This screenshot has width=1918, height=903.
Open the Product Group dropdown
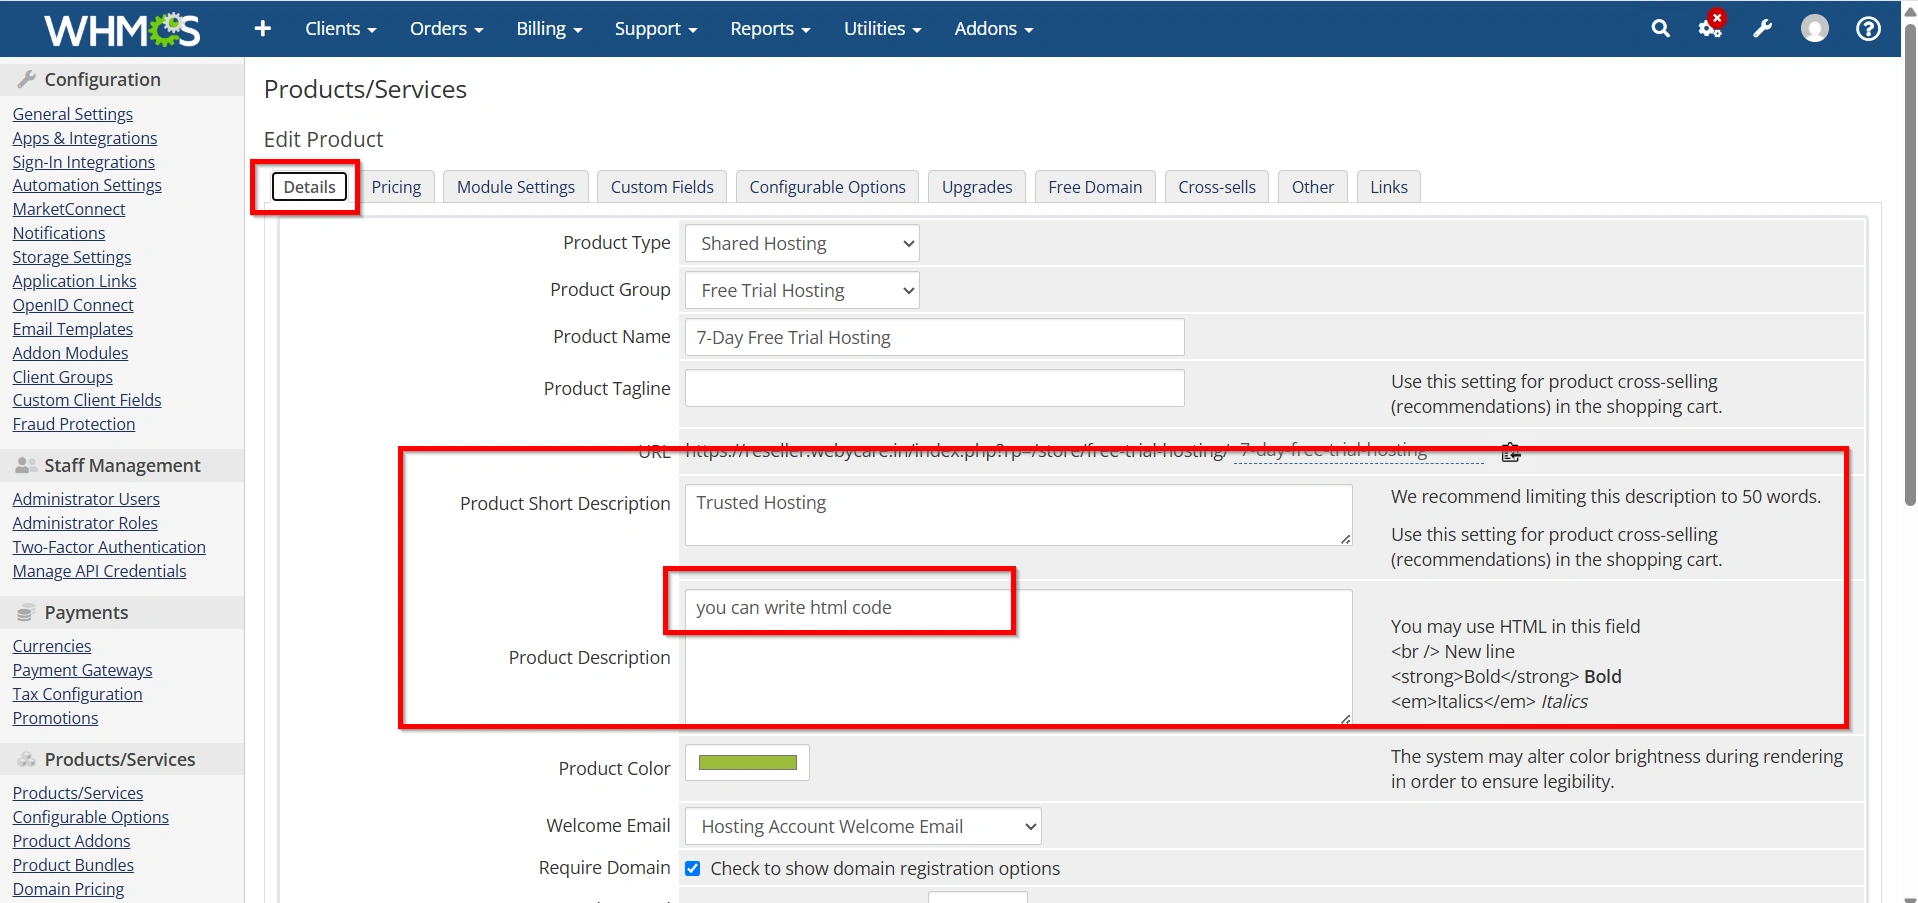pos(802,290)
